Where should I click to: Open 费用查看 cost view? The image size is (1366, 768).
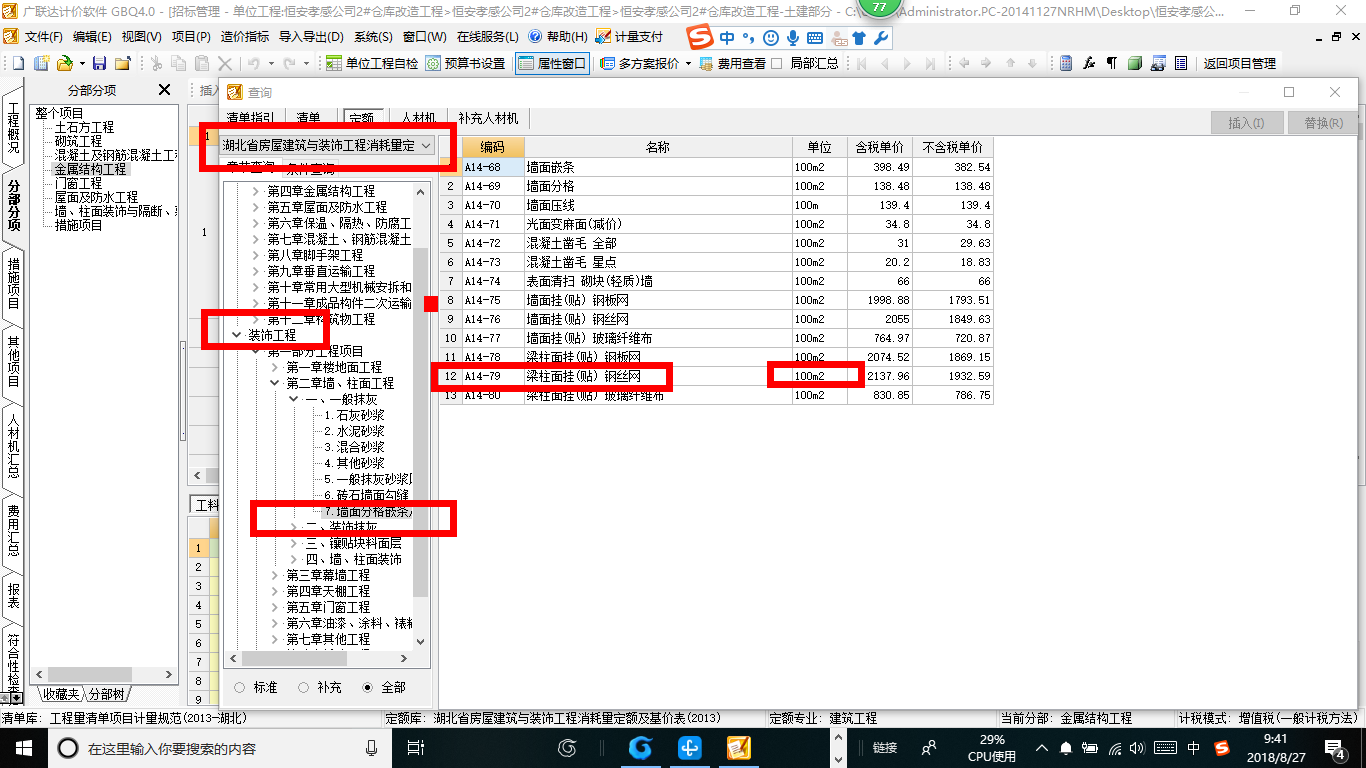coord(733,63)
